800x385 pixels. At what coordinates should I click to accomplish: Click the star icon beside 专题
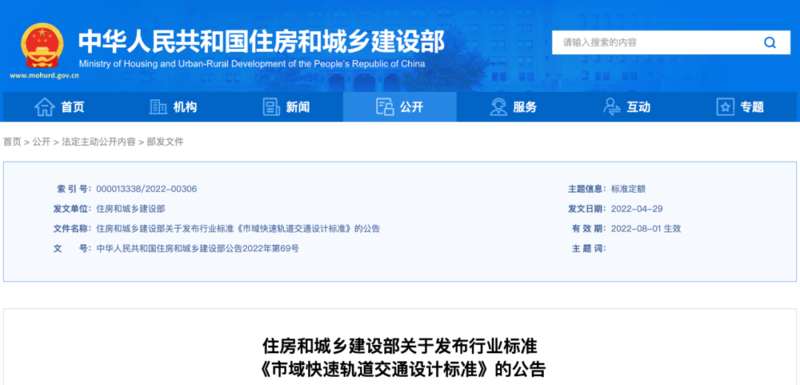pyautogui.click(x=725, y=107)
